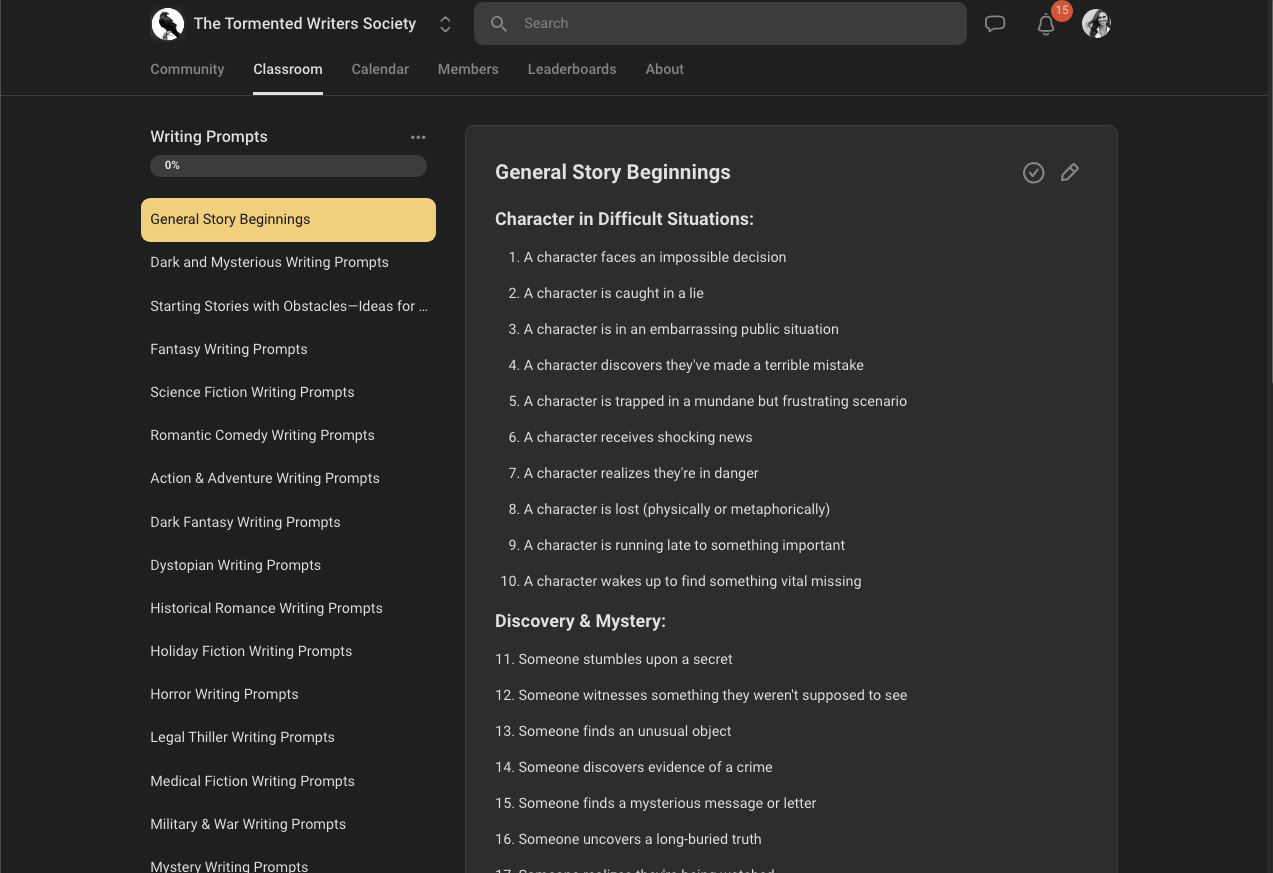Expand the community switcher chevrons
The image size is (1273, 873).
click(445, 24)
